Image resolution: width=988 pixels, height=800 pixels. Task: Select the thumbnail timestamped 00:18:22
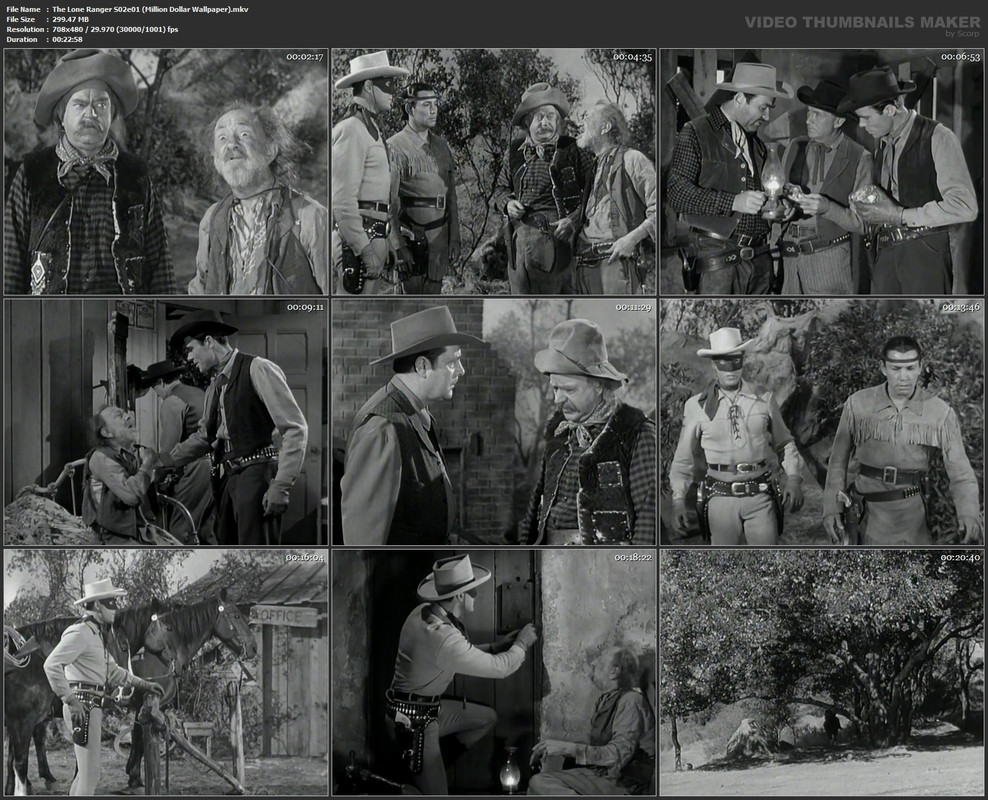[494, 672]
